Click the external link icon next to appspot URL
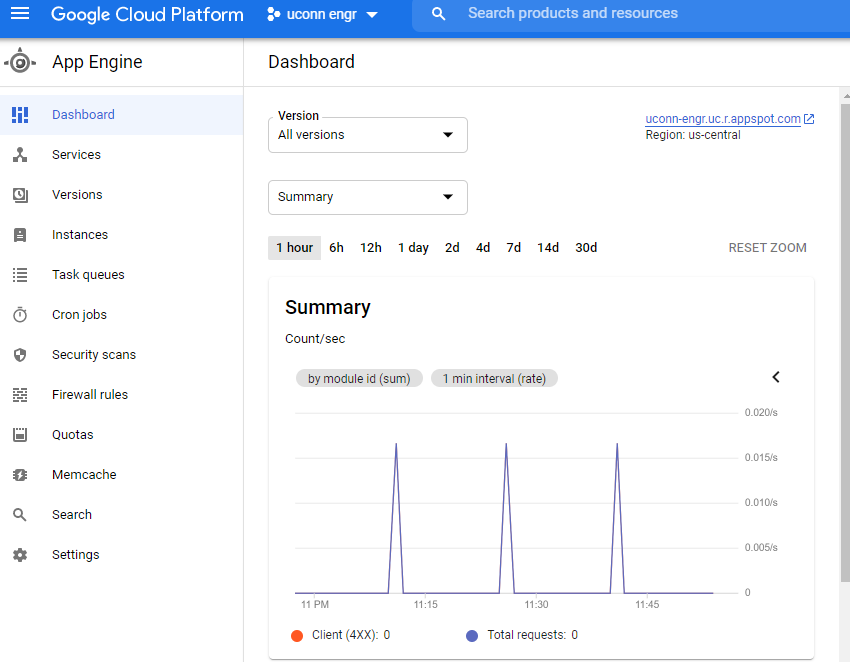 (809, 119)
